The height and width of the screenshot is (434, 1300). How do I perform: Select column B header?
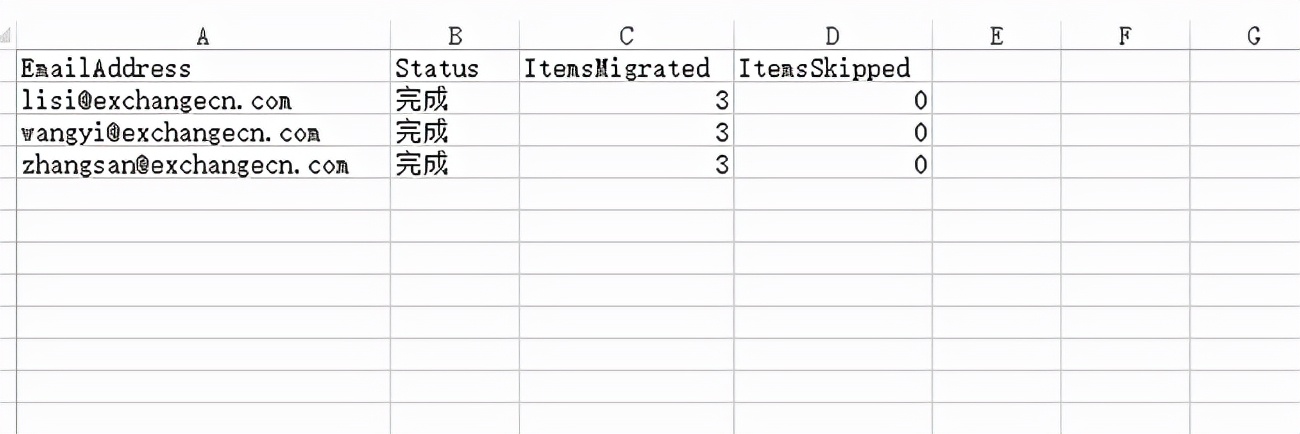click(x=455, y=36)
